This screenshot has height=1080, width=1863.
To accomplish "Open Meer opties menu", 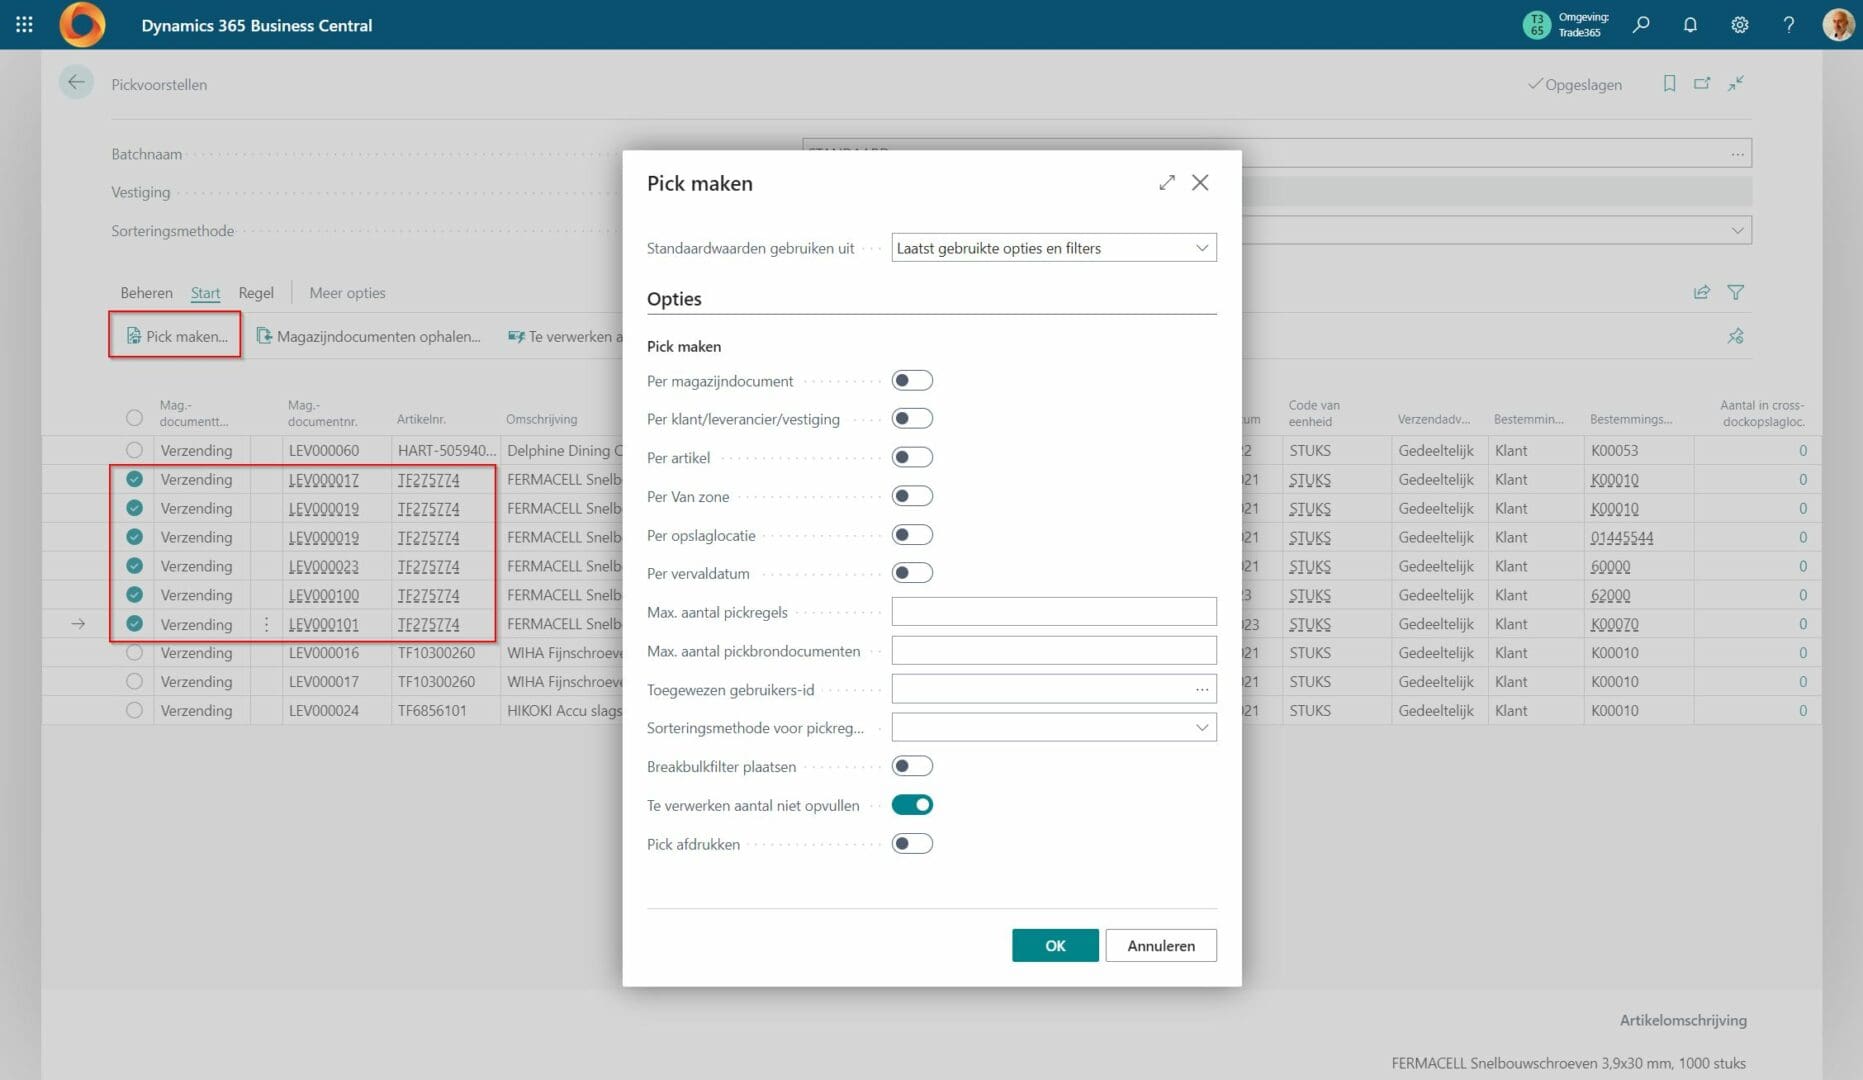I will pos(347,293).
